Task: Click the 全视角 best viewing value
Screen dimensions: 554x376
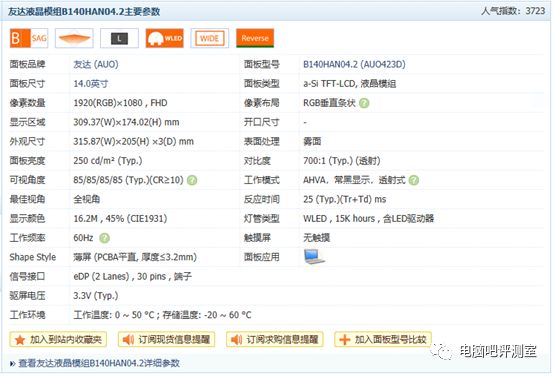Action: [87, 199]
